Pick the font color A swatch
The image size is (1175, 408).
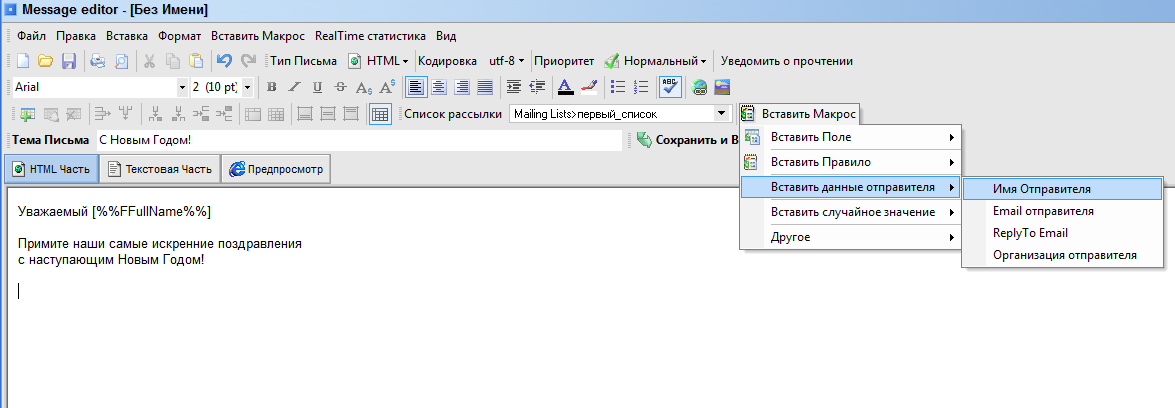[x=566, y=87]
